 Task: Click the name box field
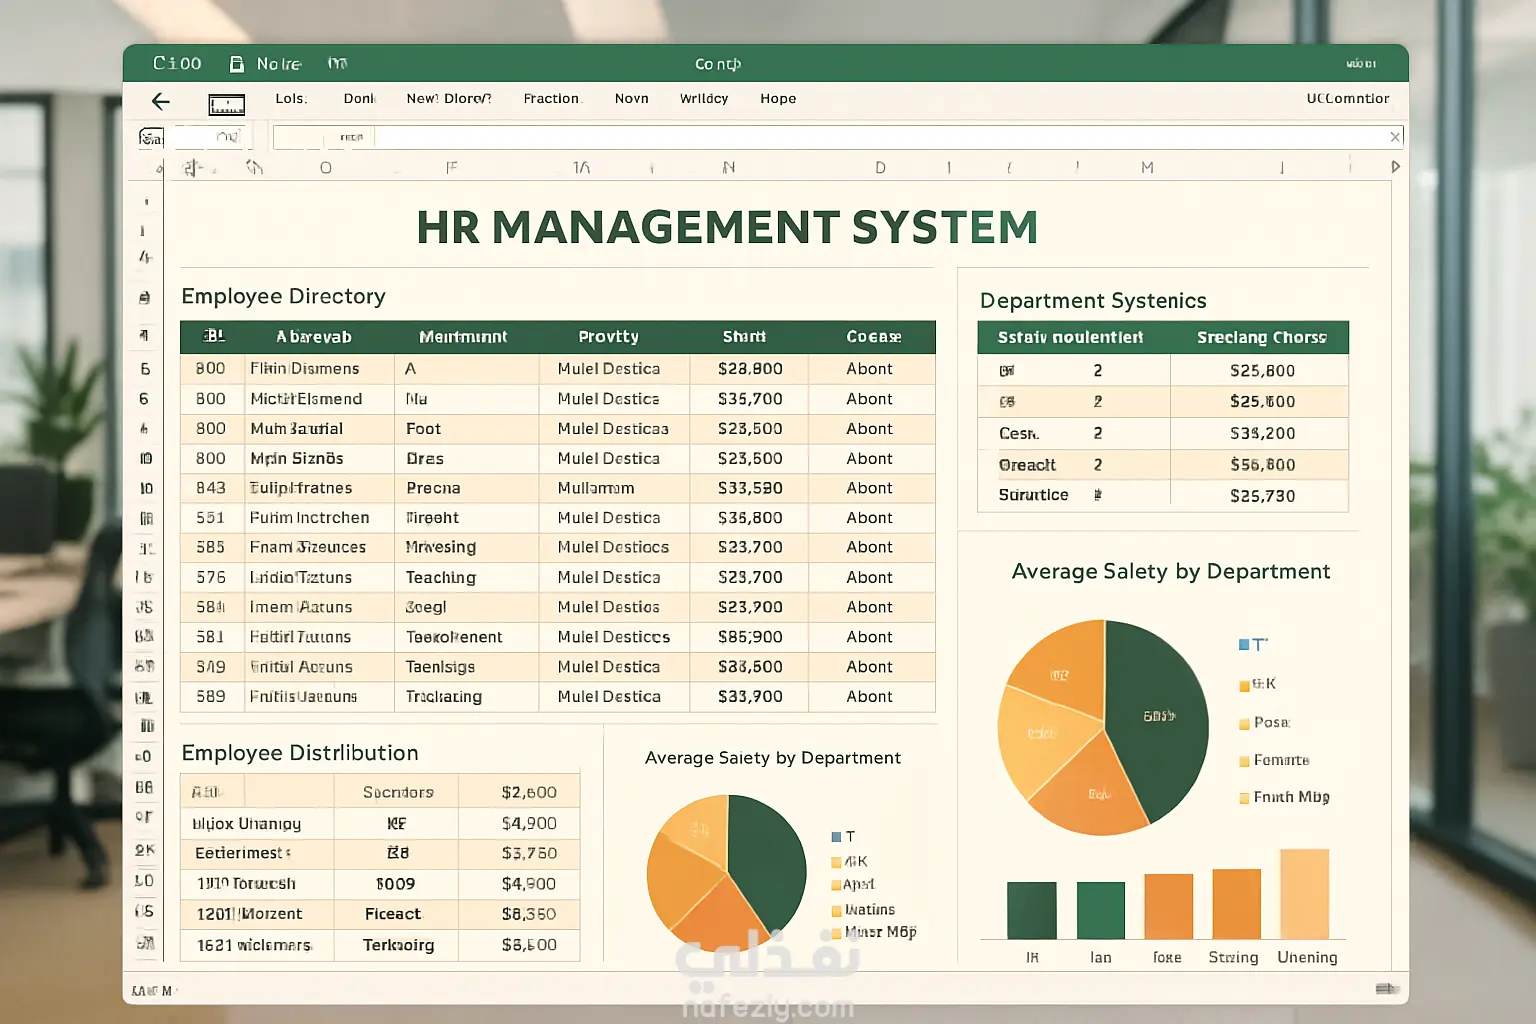click(209, 137)
